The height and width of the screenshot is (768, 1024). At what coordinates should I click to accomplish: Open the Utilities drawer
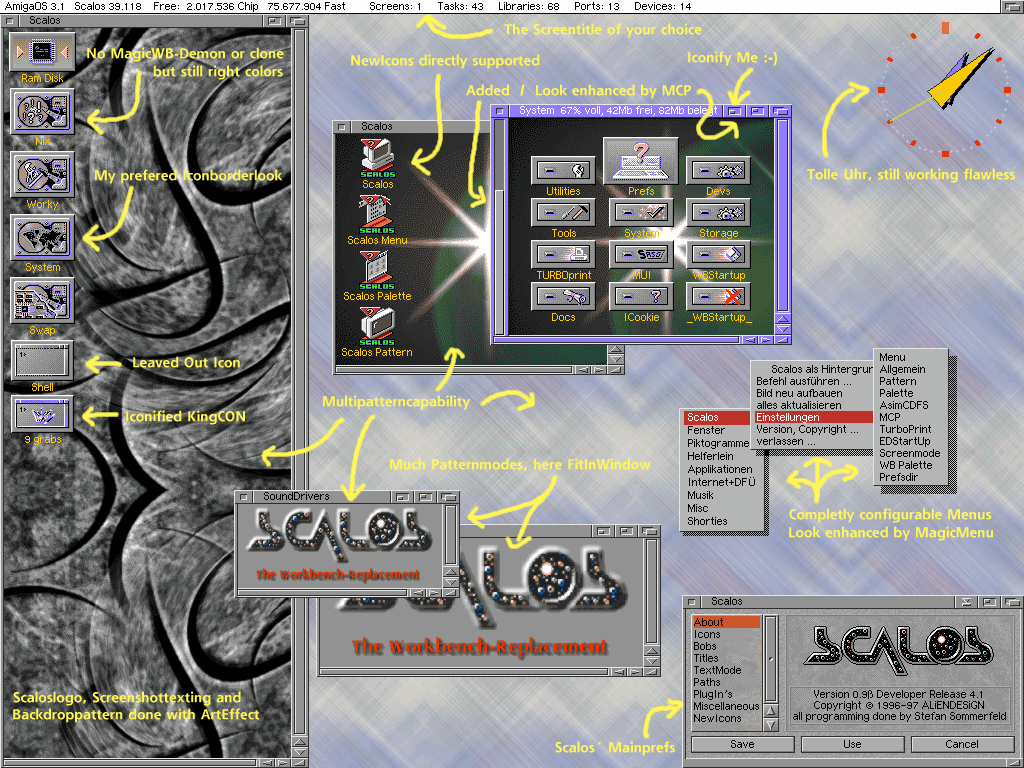(563, 171)
